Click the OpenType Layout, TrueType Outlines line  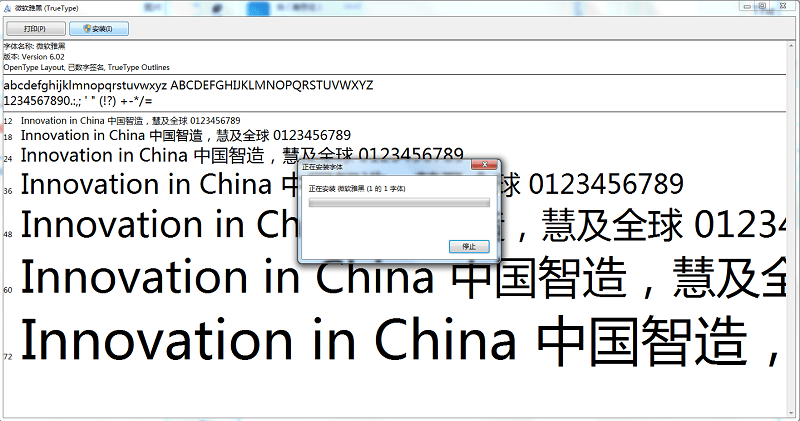[86, 67]
